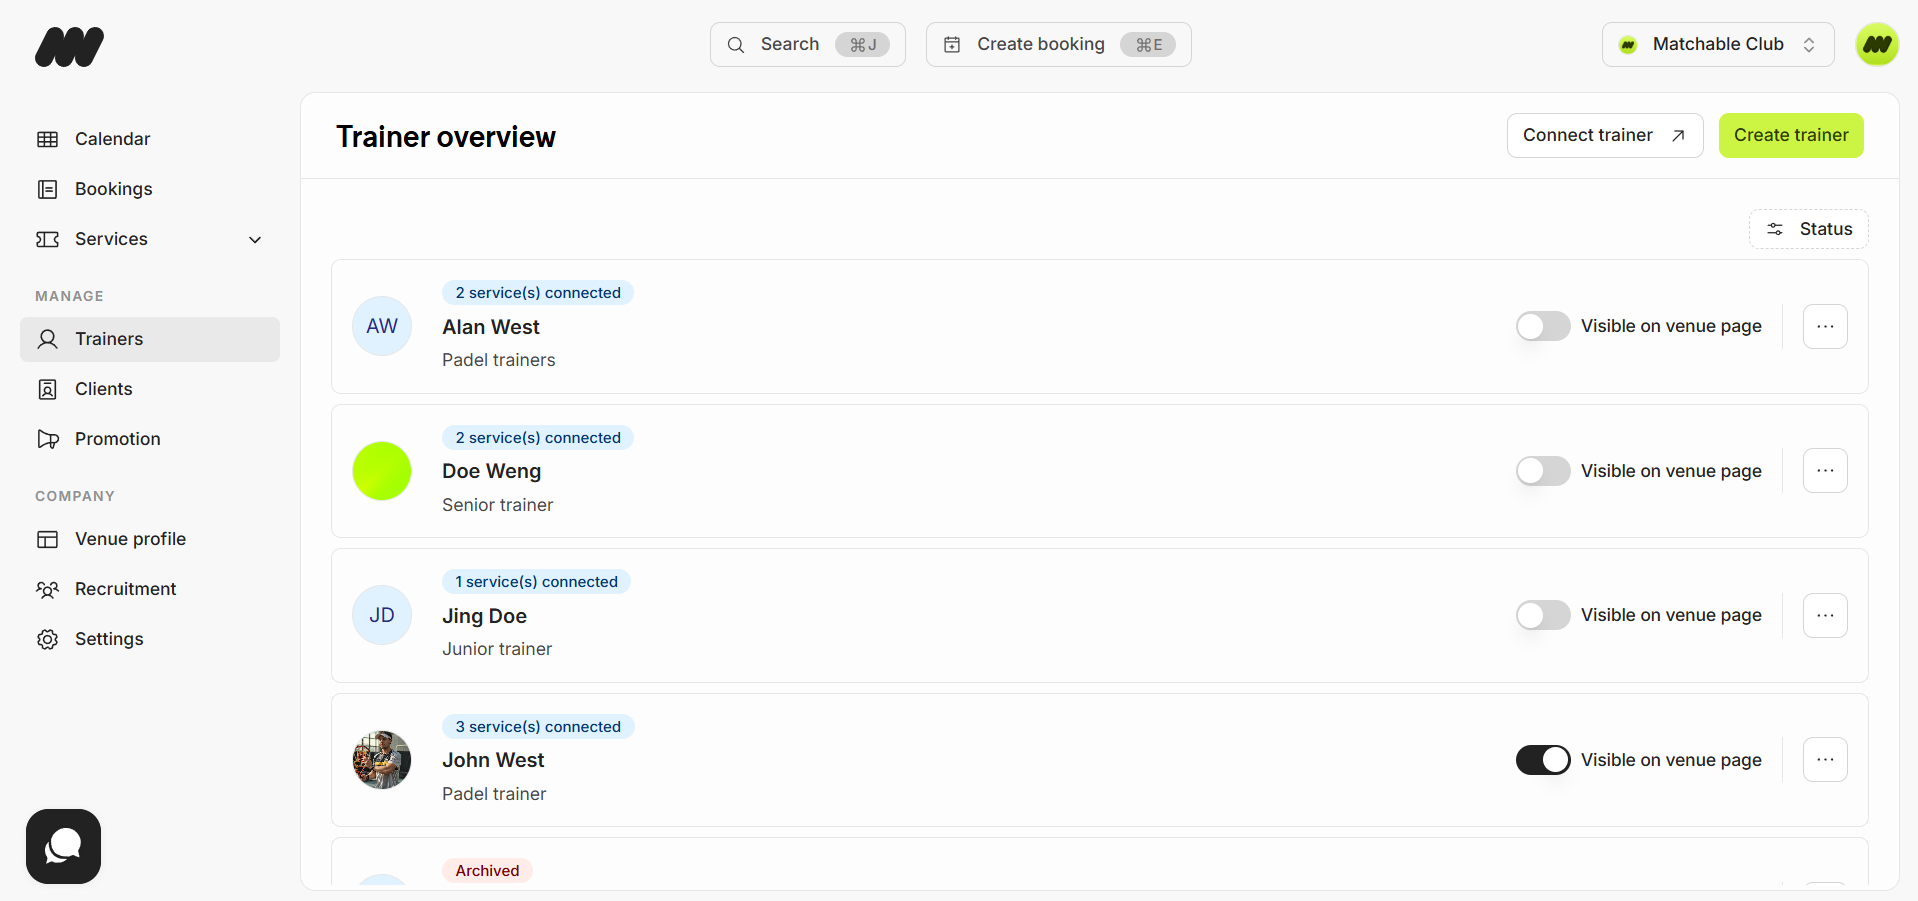Click the '1 service(s) connected' badge
The height and width of the screenshot is (901, 1918).
point(536,582)
